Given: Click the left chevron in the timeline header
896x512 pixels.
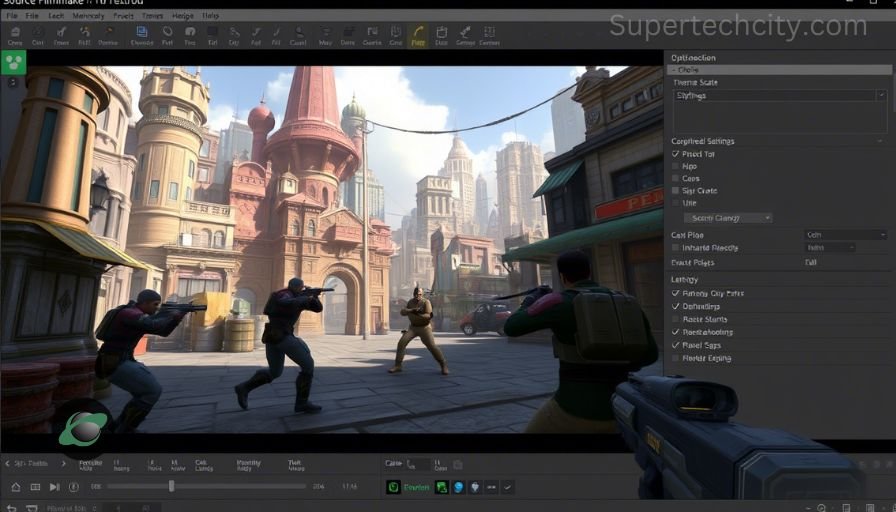Looking at the screenshot, I should point(7,463).
